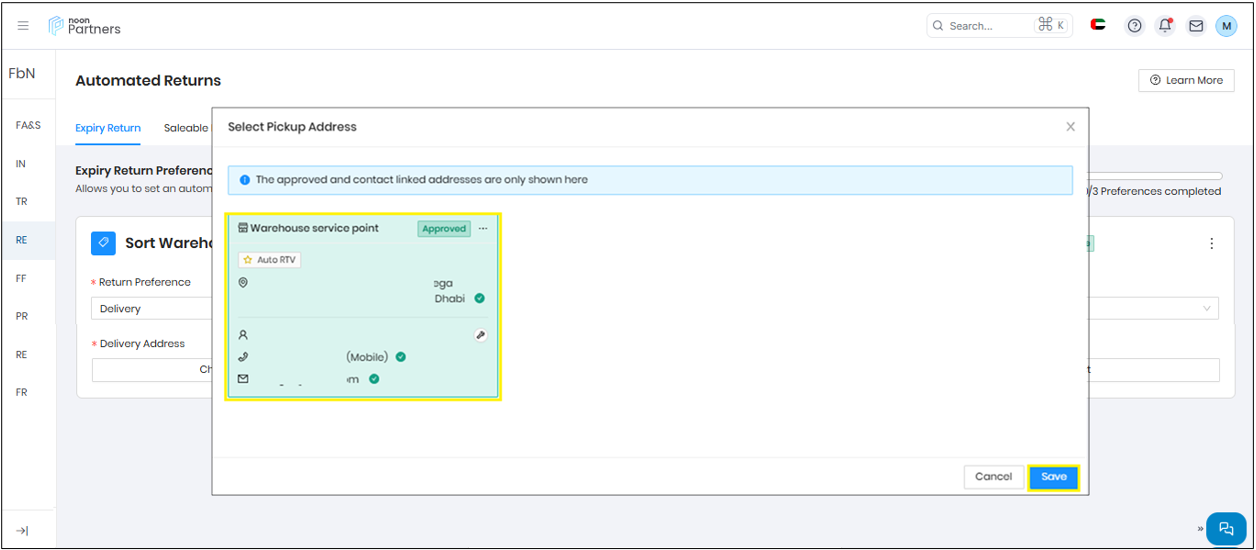Click the noon Partners logo
Viewport: 1256px width, 550px height.
coord(85,26)
